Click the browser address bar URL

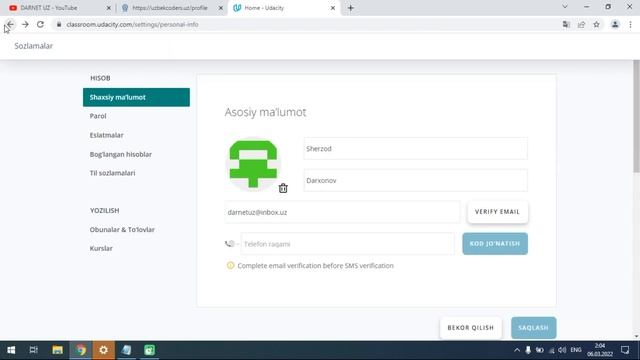(x=132, y=24)
